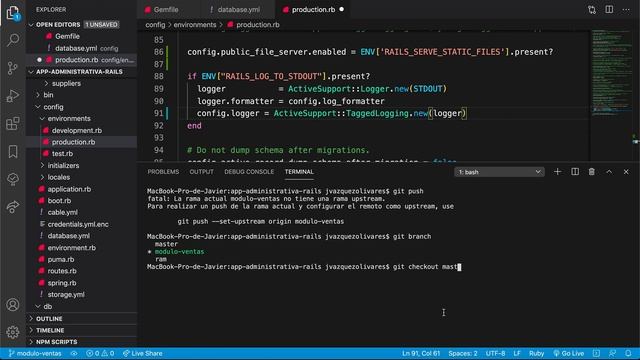Click environments in breadcrumb path
Image resolution: width=640 pixels, height=360 pixels.
tap(195, 24)
